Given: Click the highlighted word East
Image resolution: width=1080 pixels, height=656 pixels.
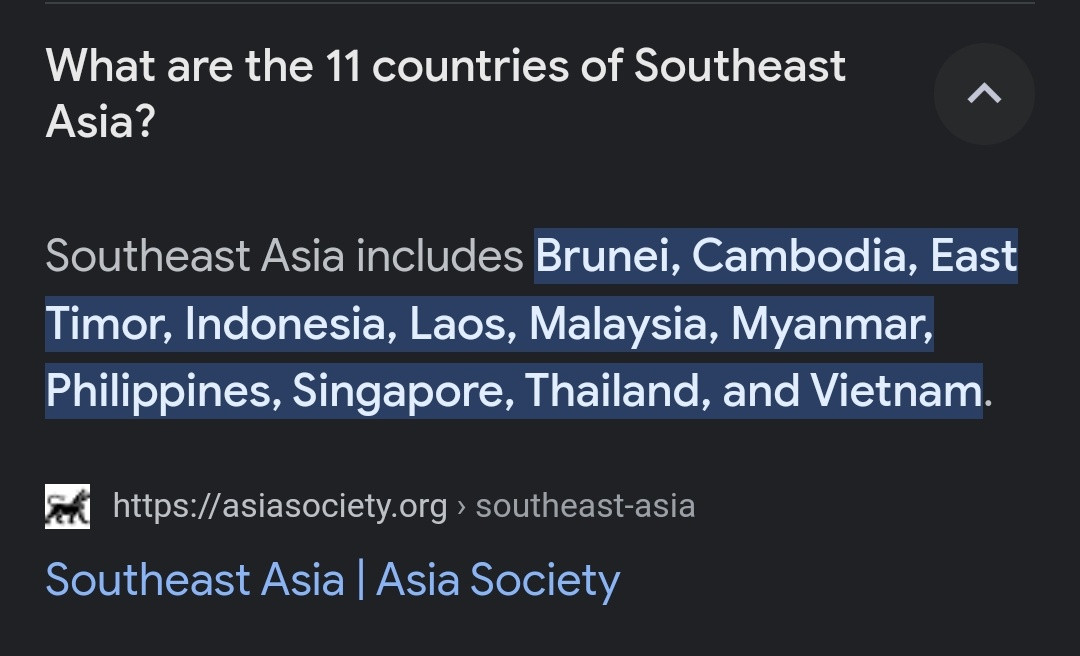Looking at the screenshot, I should tap(974, 257).
